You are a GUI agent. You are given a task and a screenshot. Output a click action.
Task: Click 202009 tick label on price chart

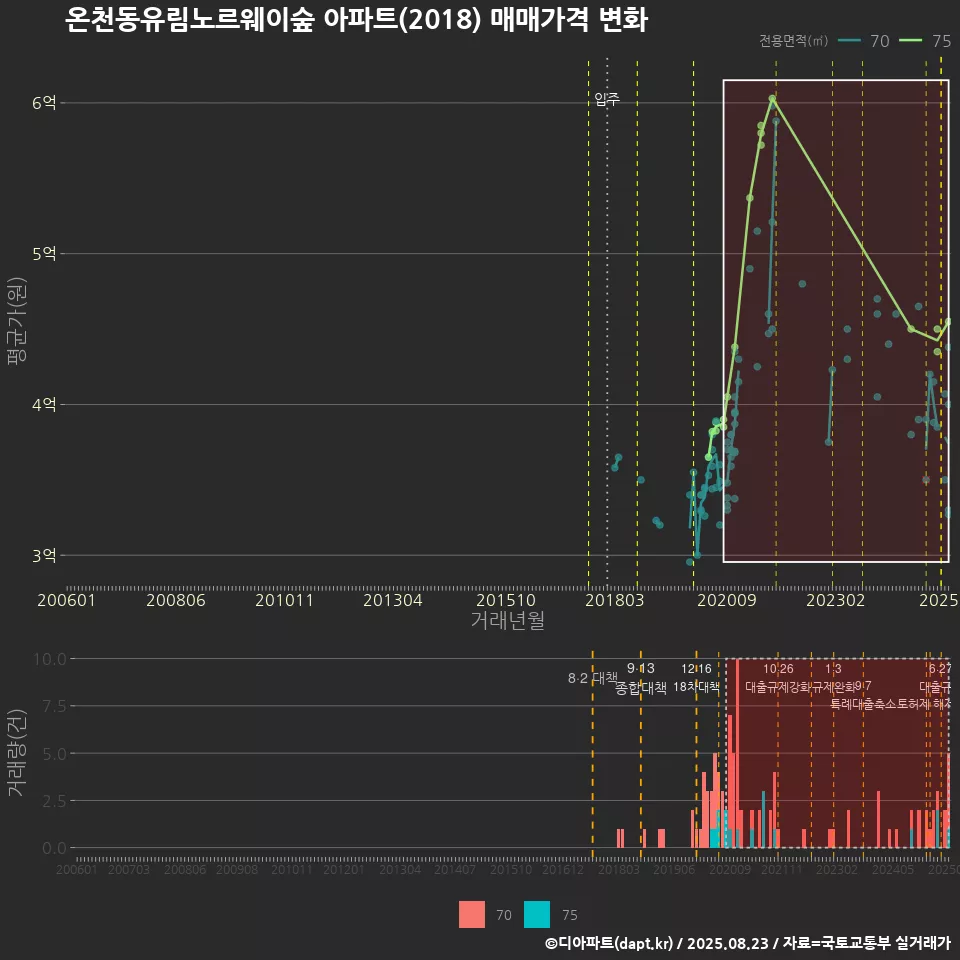pos(727,600)
